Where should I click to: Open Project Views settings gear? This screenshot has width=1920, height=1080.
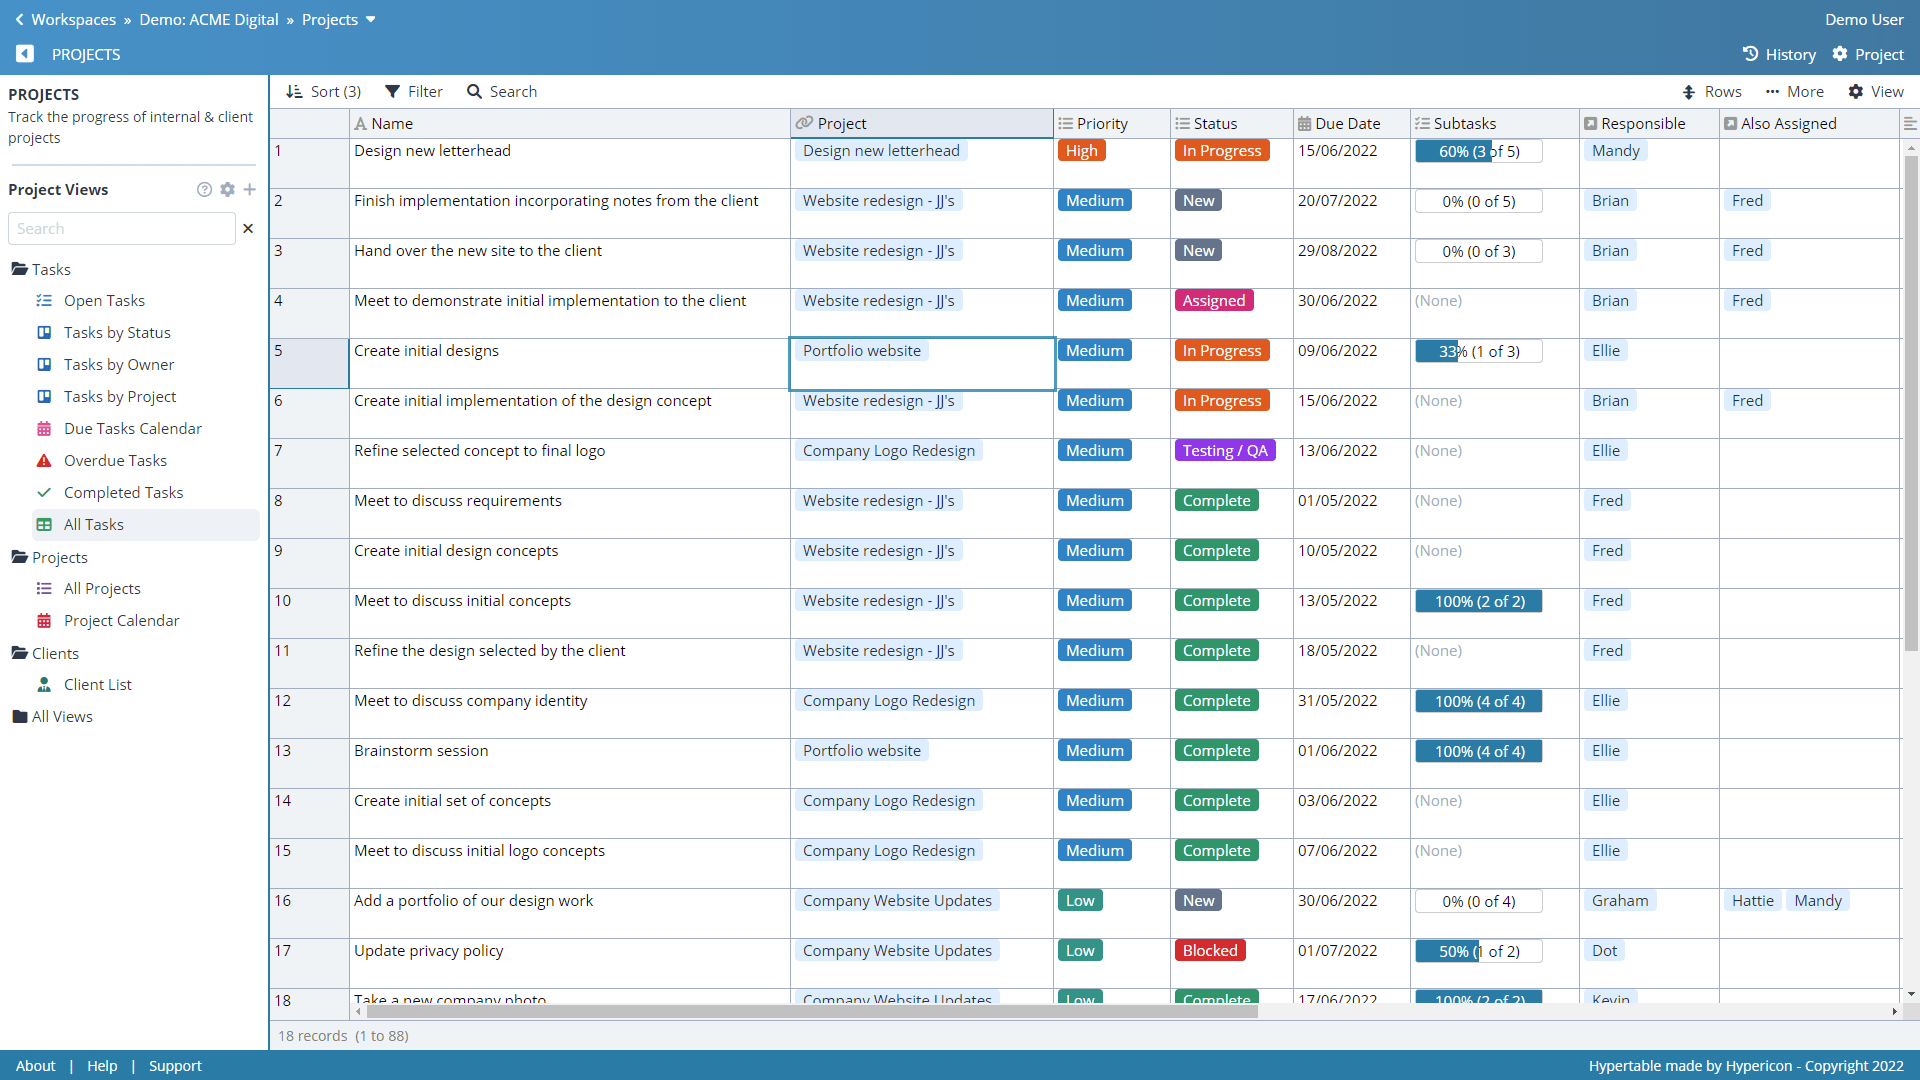[227, 190]
